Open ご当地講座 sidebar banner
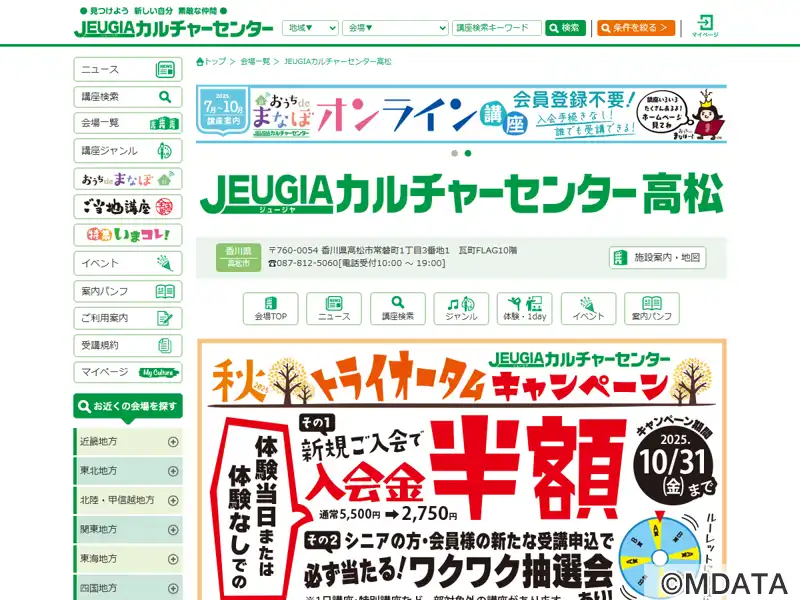The image size is (800, 600). point(128,207)
